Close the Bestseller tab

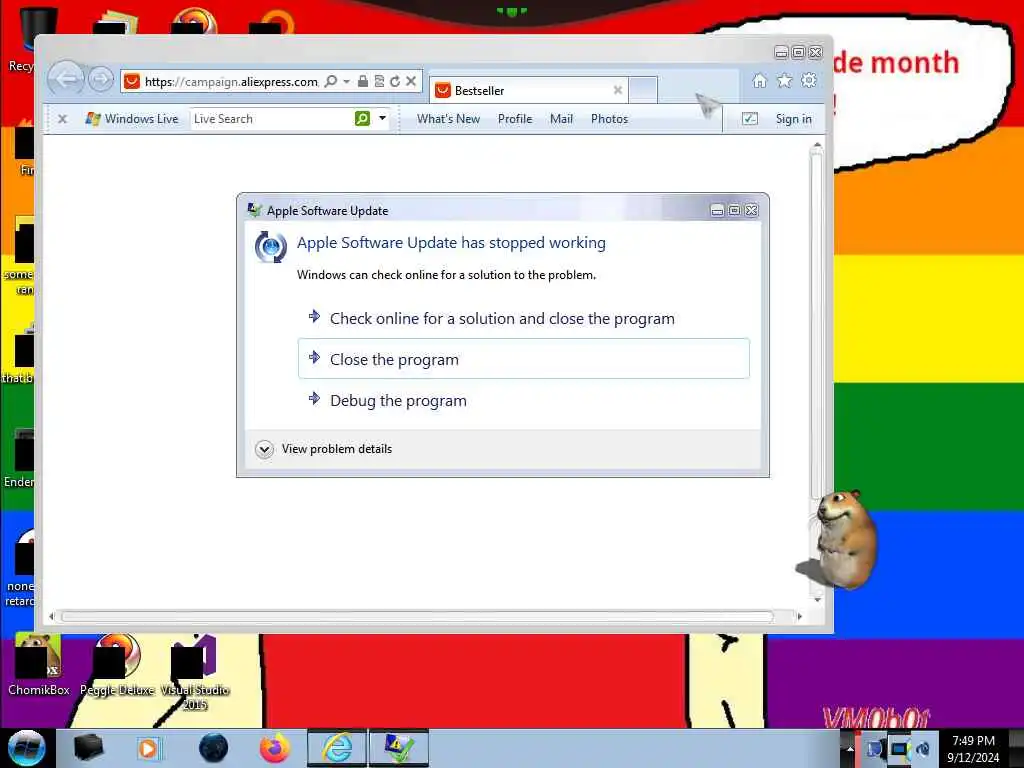pyautogui.click(x=617, y=90)
